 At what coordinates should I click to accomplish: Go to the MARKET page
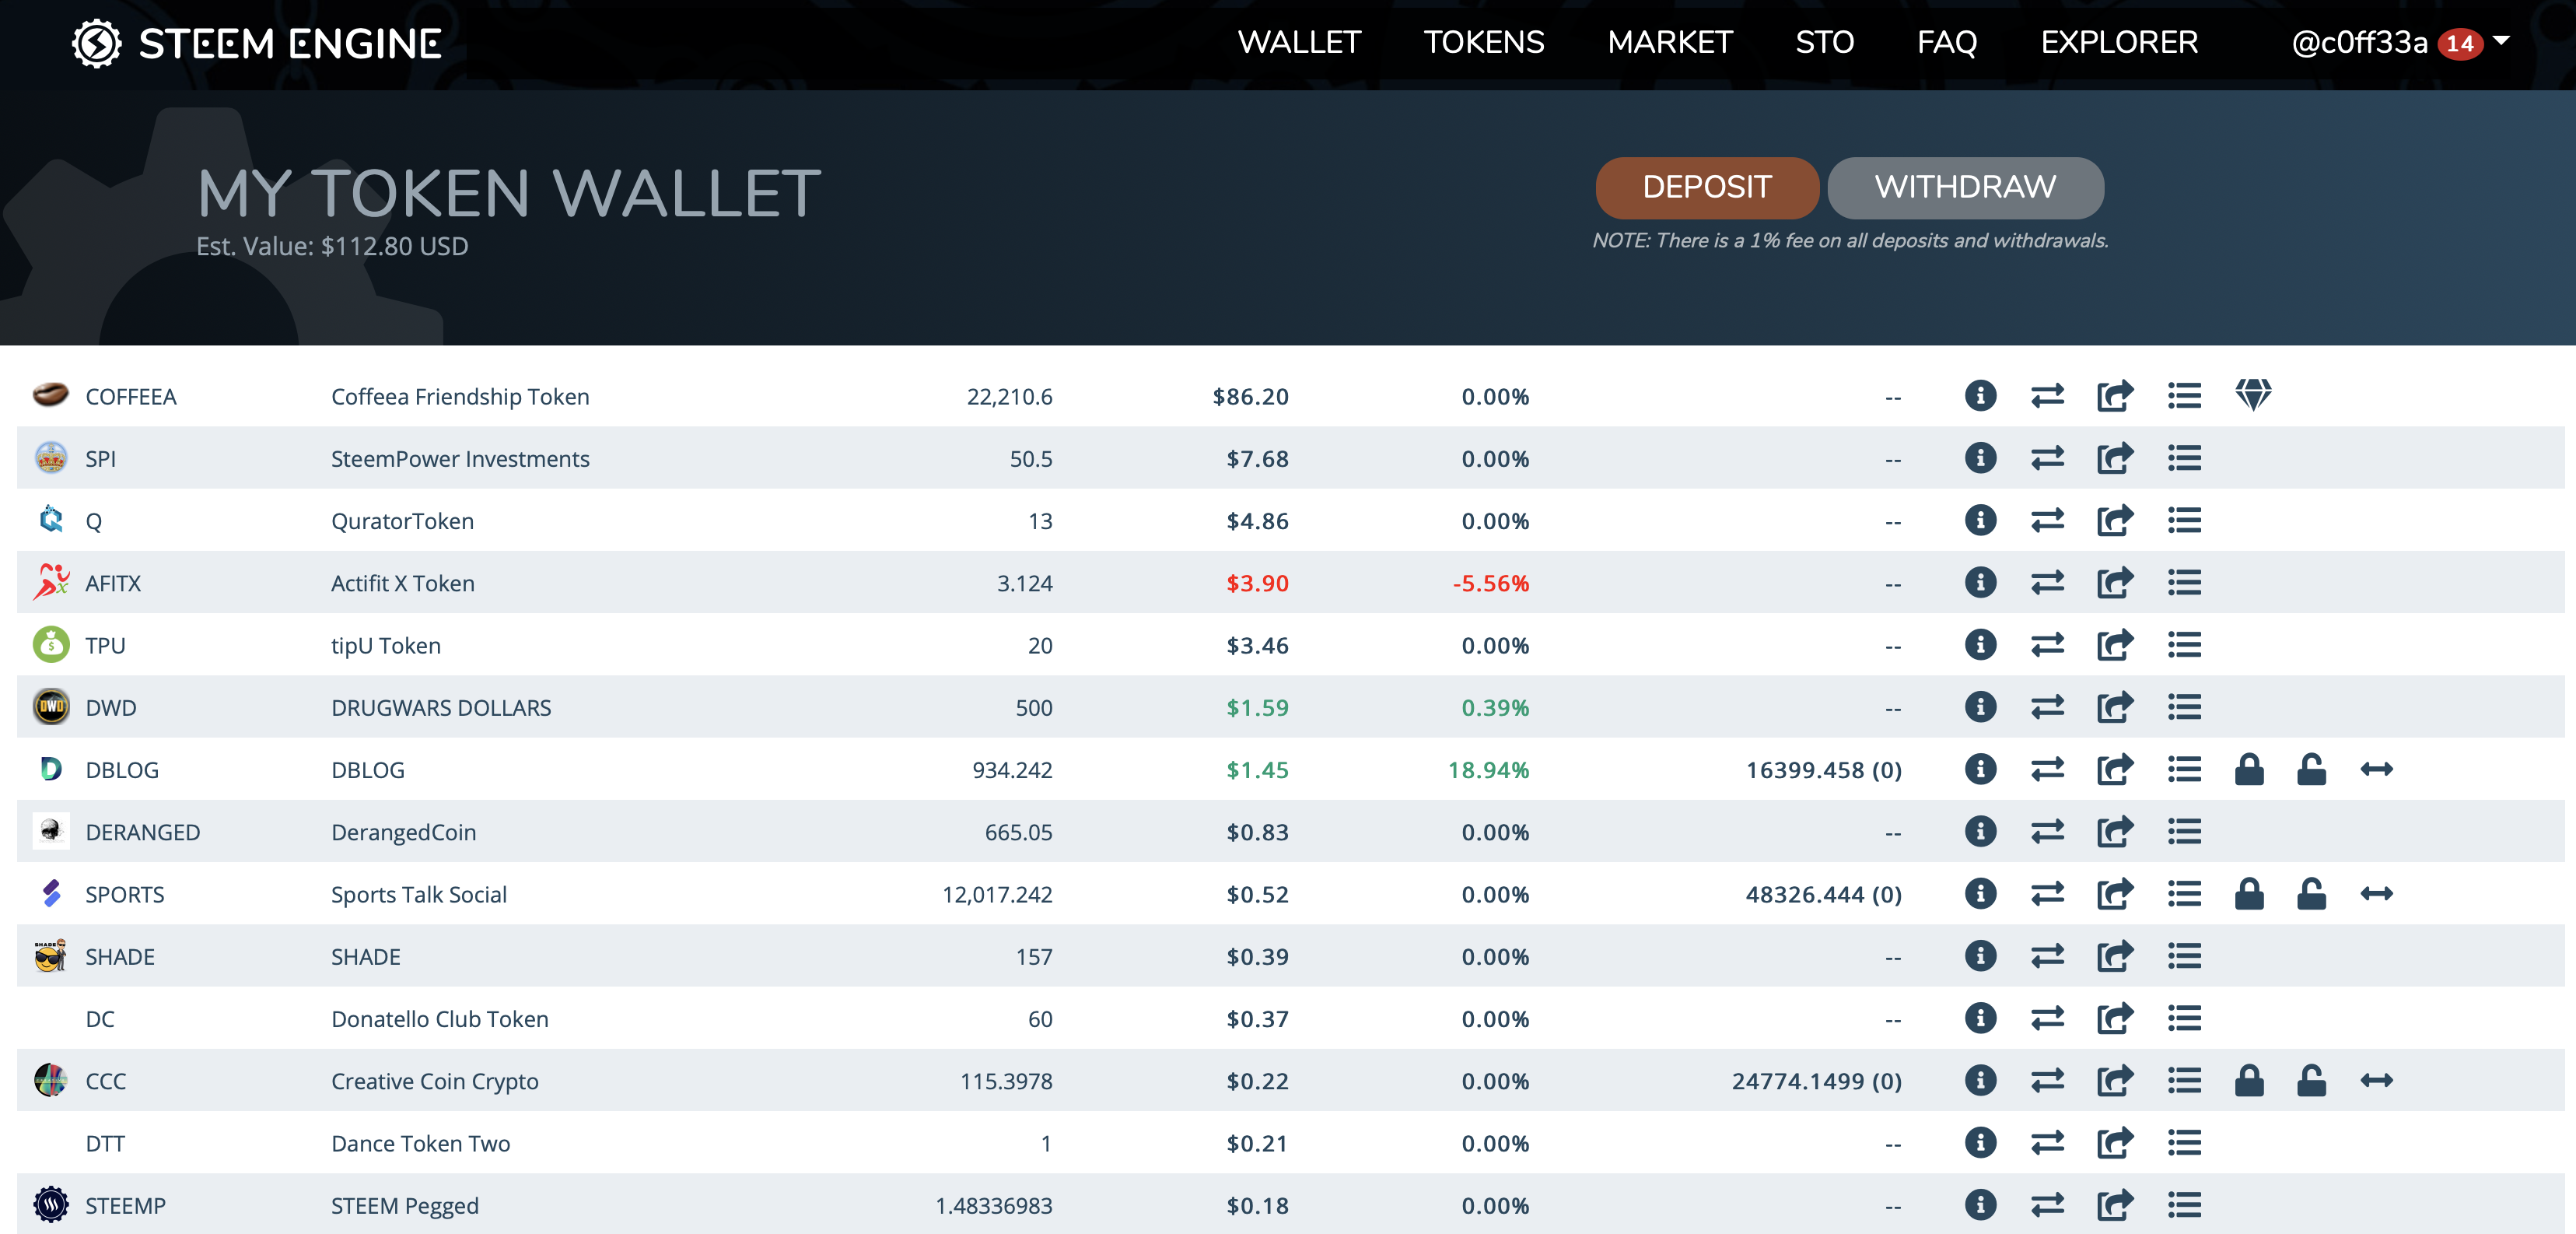pos(1669,42)
